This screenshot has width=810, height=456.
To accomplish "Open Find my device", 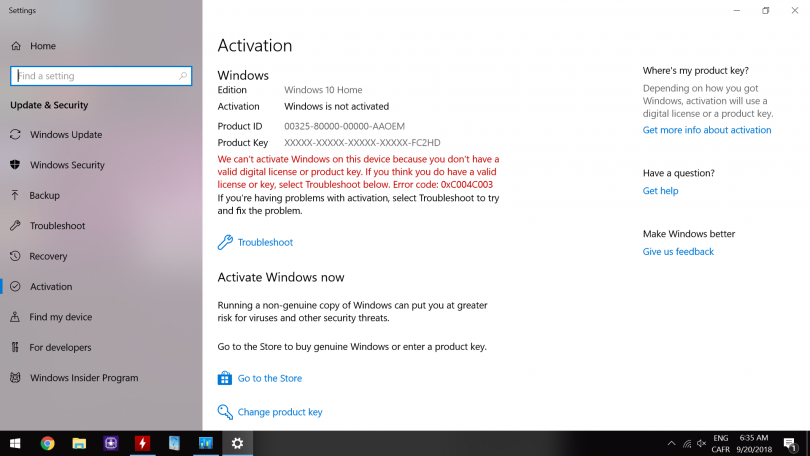I will pos(60,317).
